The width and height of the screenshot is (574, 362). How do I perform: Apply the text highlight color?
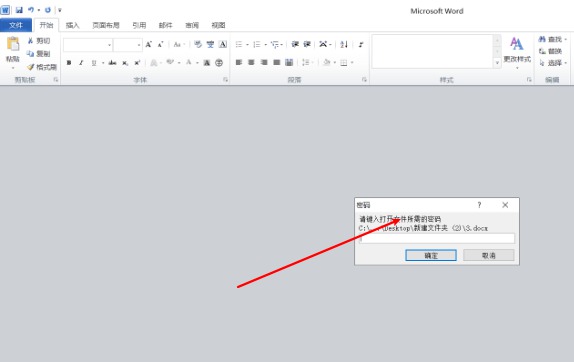pyautogui.click(x=170, y=63)
